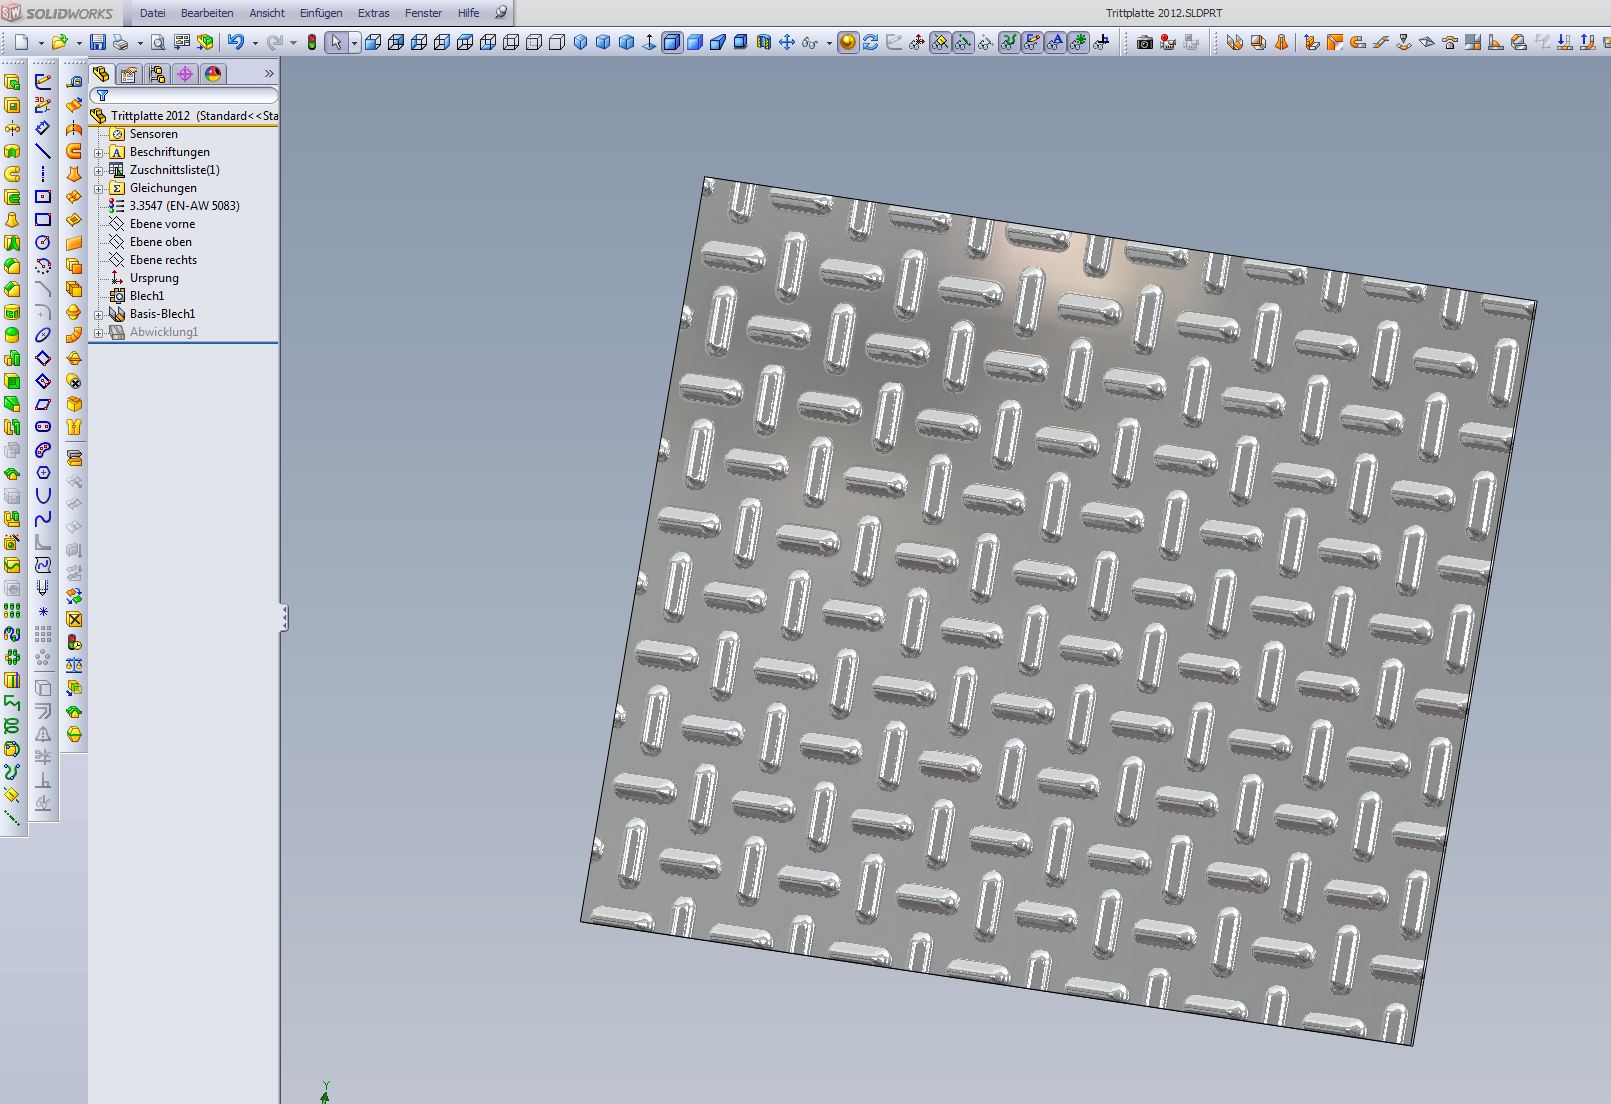Click the Rebuild traffic light icon
Image resolution: width=1611 pixels, height=1104 pixels.
pyautogui.click(x=312, y=42)
